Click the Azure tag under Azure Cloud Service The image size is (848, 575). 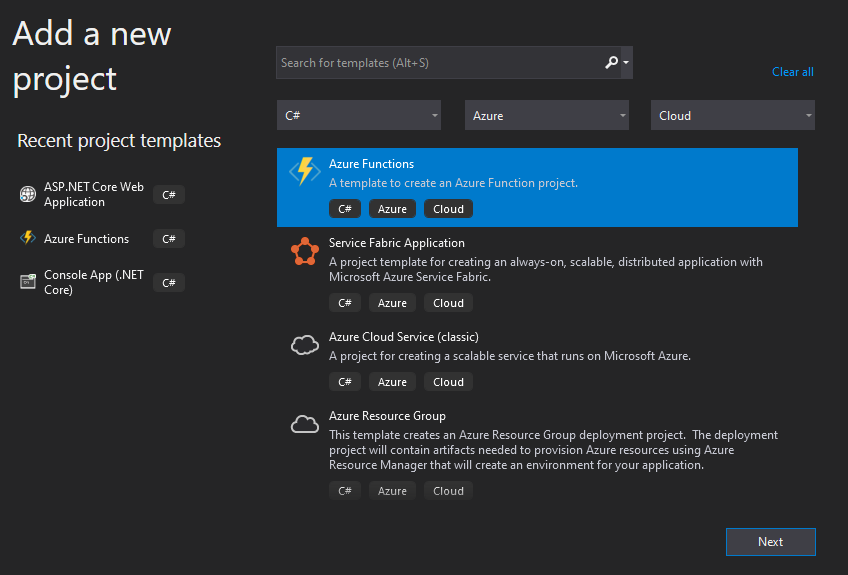click(392, 382)
